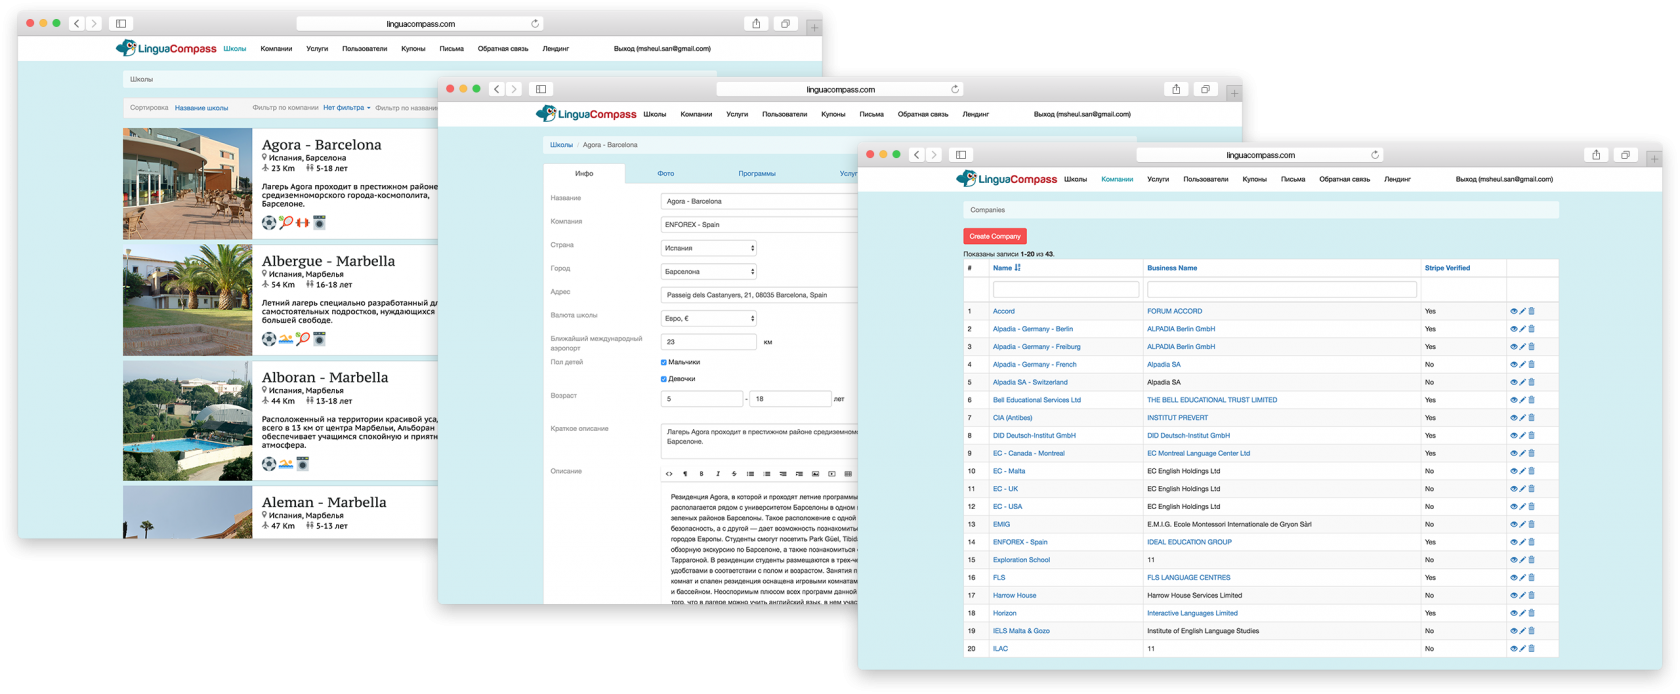This screenshot has height=694, width=1680.
Task: Open the Harrow House company link
Action: (1014, 596)
